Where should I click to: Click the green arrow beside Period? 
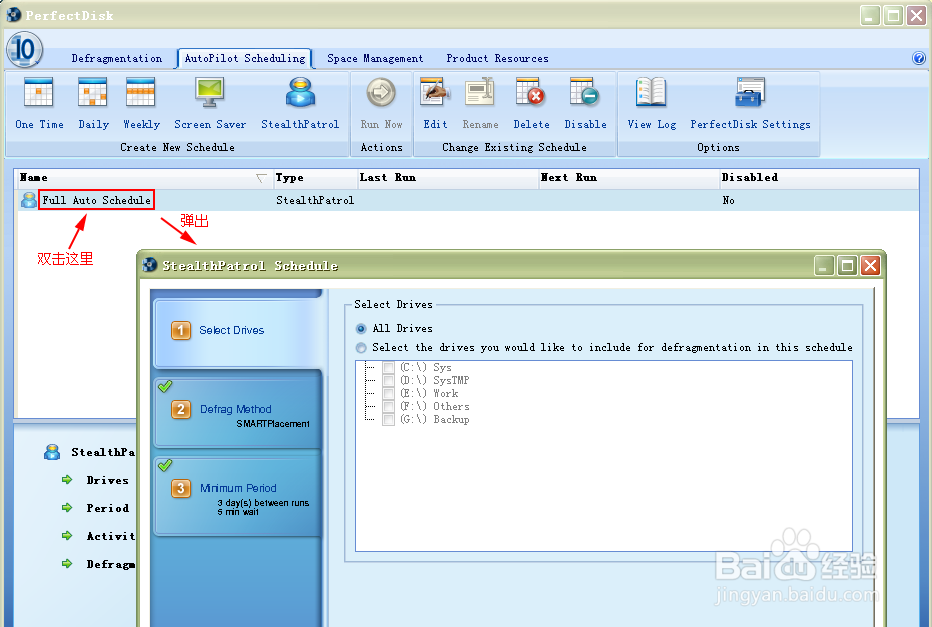pos(67,508)
